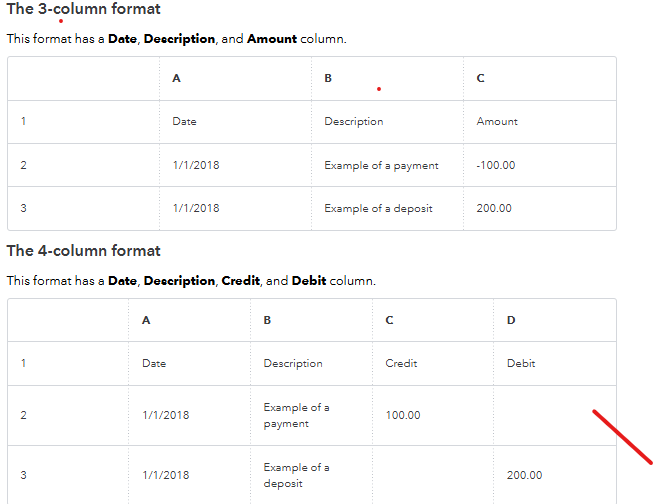654x504 pixels.
Task: Click the Description cell in the 4-column table
Action: tap(293, 363)
